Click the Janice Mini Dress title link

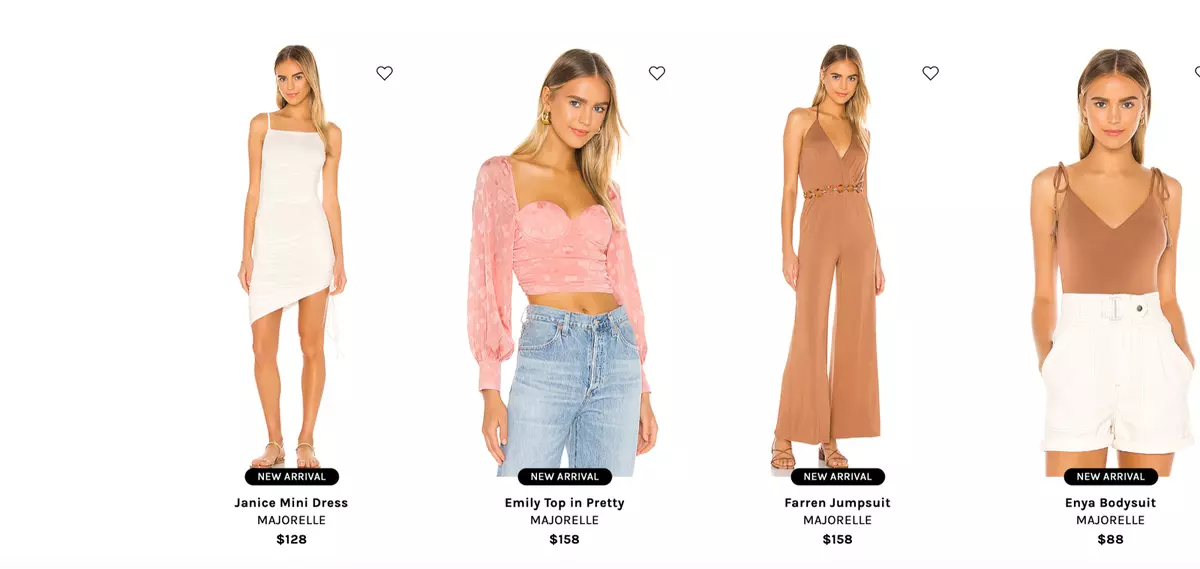click(x=291, y=503)
